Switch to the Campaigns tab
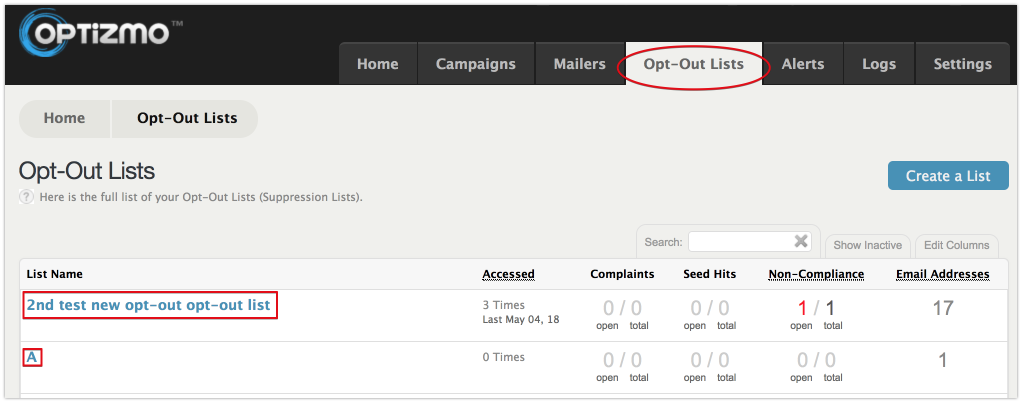The height and width of the screenshot is (403, 1022). click(476, 64)
